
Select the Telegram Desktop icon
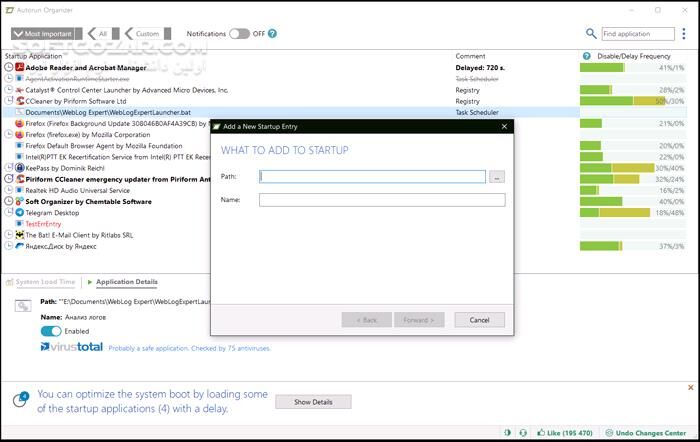[x=19, y=213]
